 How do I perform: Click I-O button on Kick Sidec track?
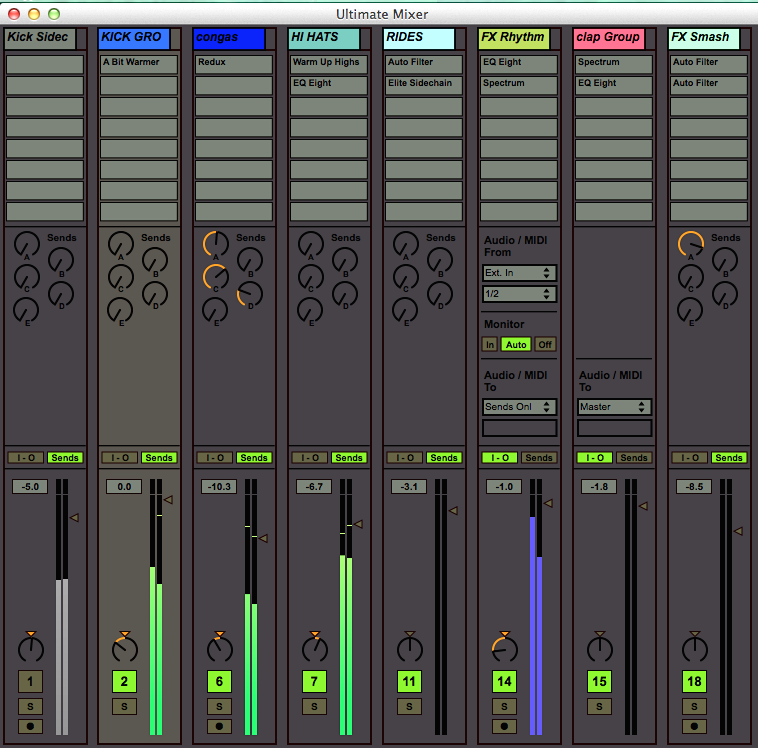[25, 458]
